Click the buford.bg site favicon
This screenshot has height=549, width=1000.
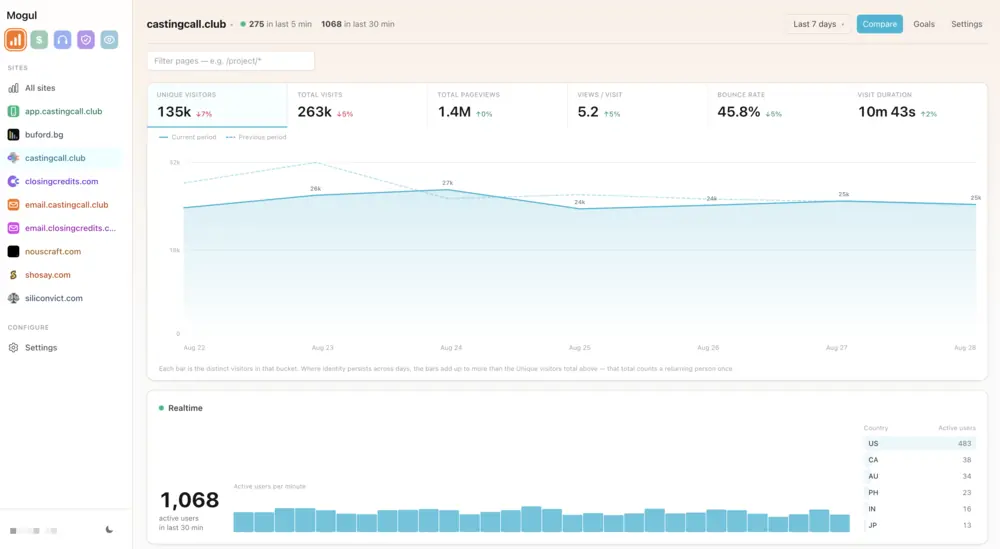tap(13, 135)
